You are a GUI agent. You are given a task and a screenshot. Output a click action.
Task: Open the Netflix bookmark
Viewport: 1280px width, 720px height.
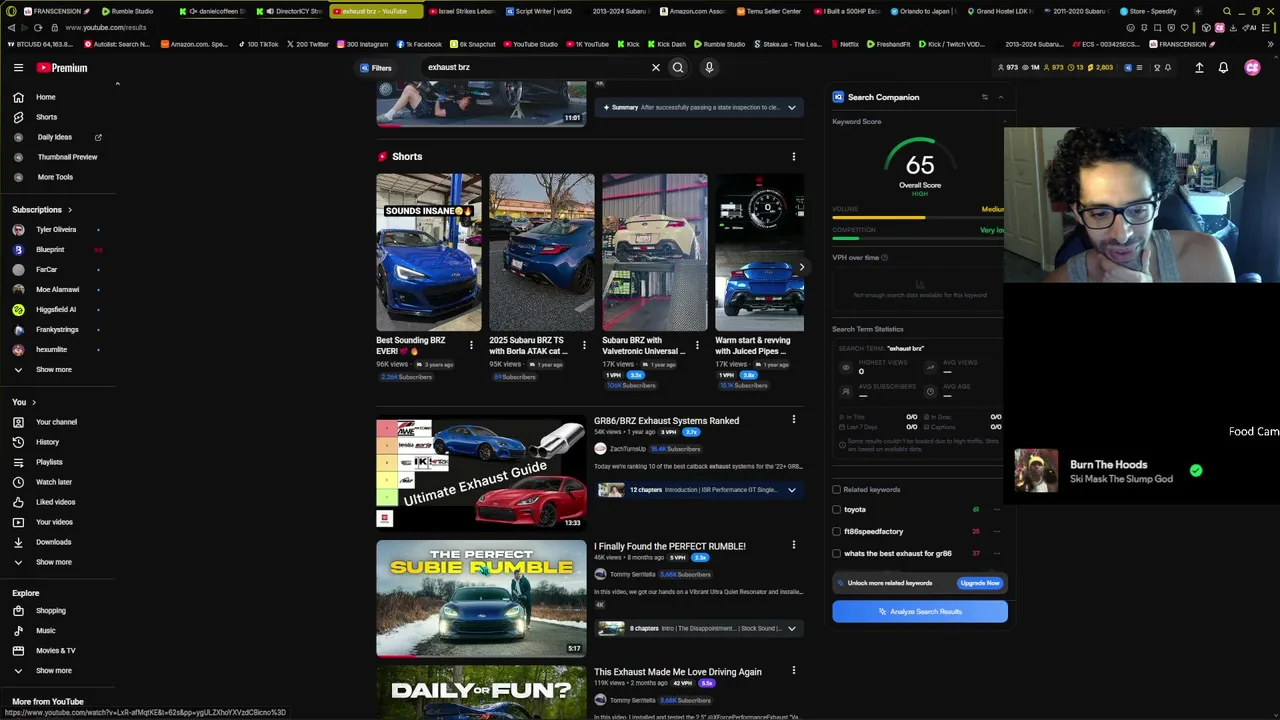tap(844, 44)
